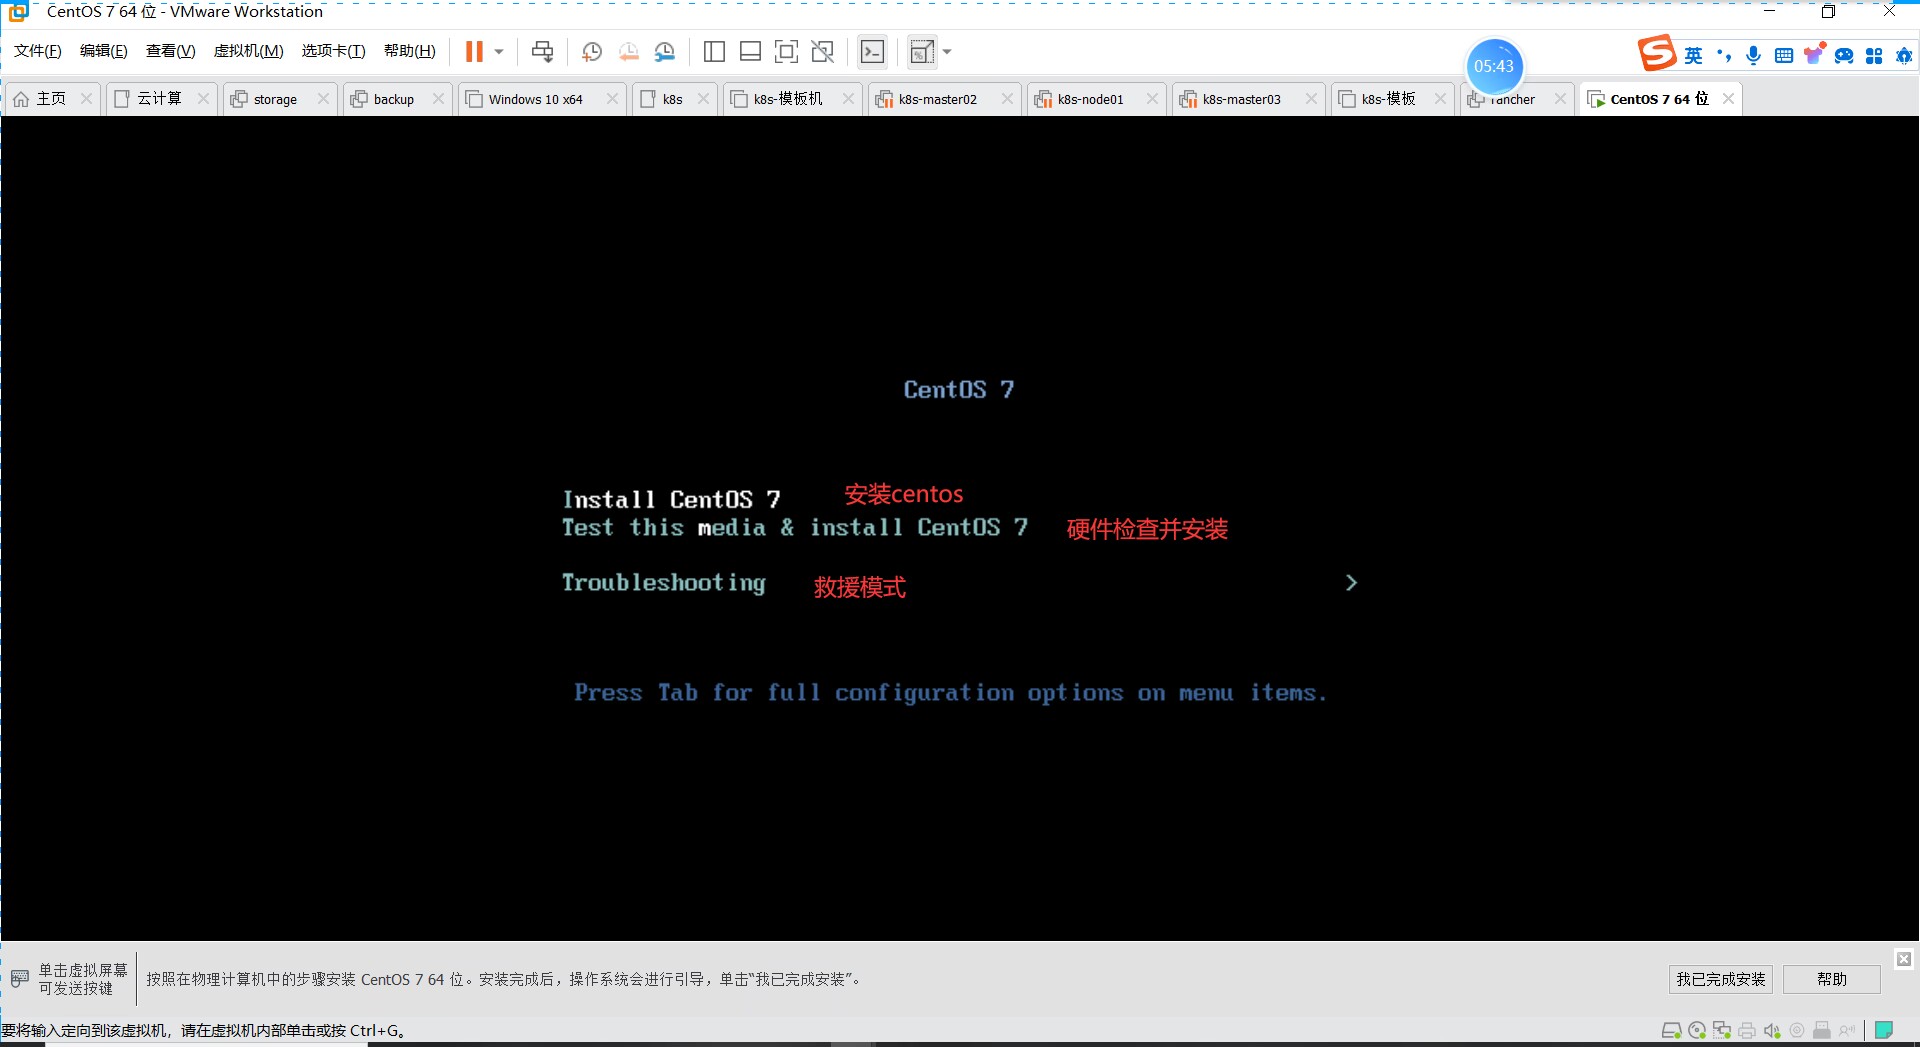Toggle Sogou 英 language mode
This screenshot has height=1047, width=1920.
(x=1693, y=56)
